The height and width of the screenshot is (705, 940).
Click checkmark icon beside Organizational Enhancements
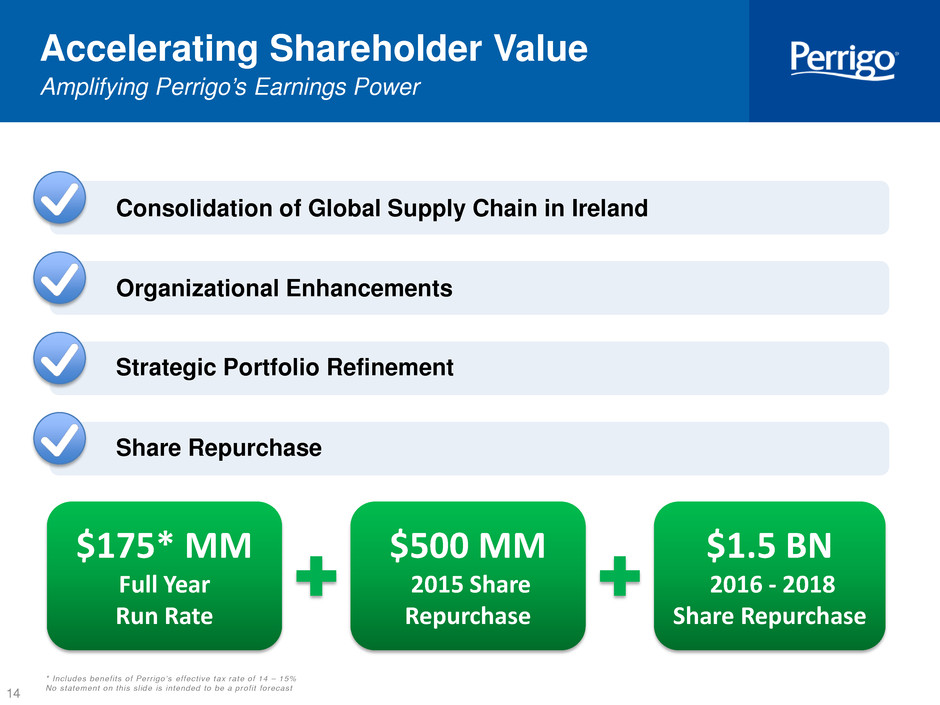[59, 278]
